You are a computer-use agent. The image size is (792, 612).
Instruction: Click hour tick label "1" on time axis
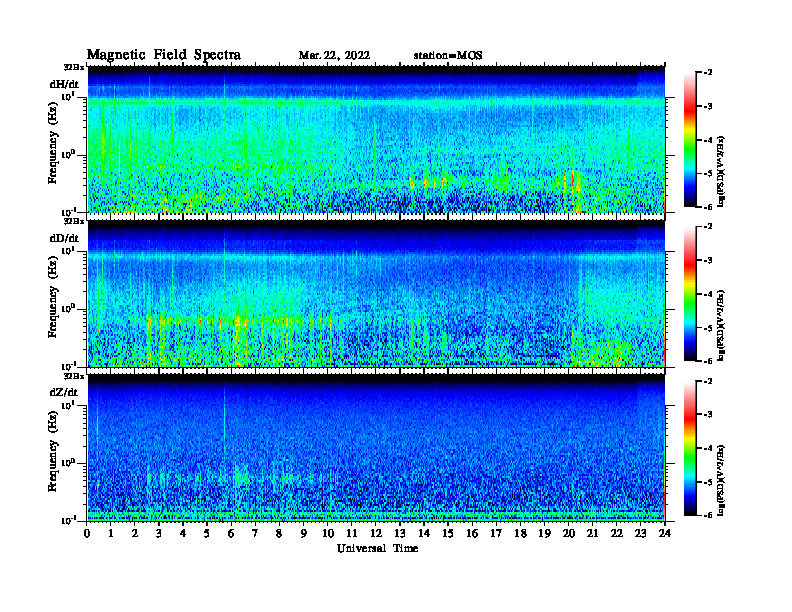[111, 533]
